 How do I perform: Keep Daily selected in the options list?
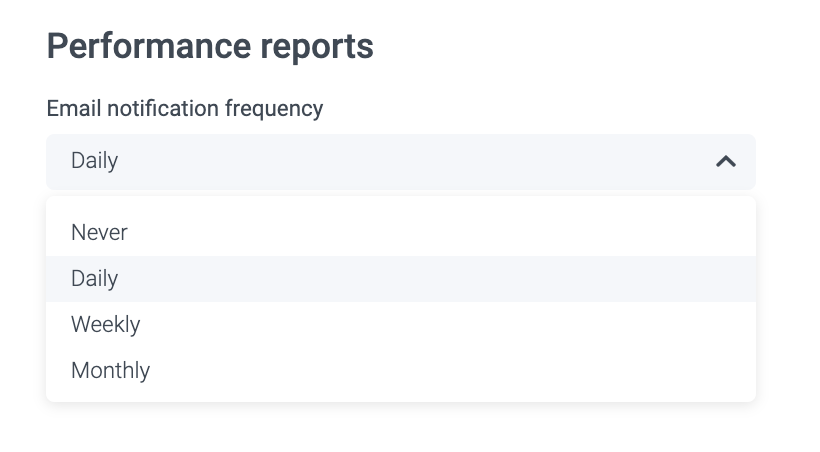[95, 279]
